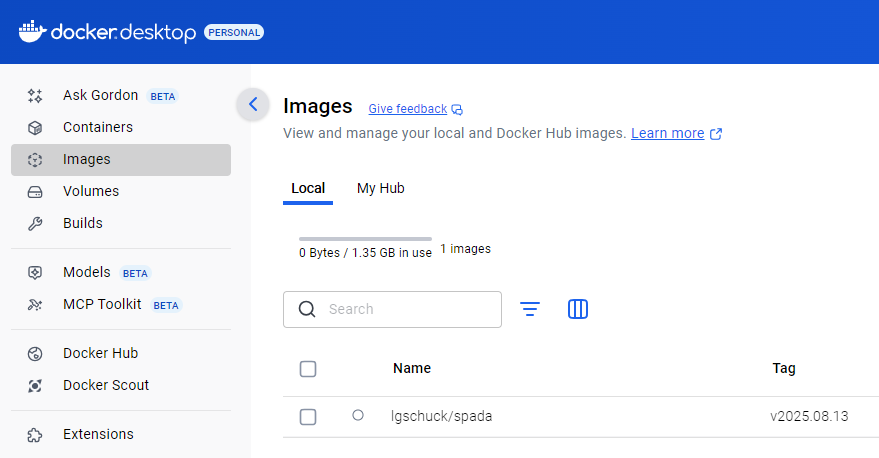Open the filter options dropdown
This screenshot has height=458, width=879.
pos(530,310)
